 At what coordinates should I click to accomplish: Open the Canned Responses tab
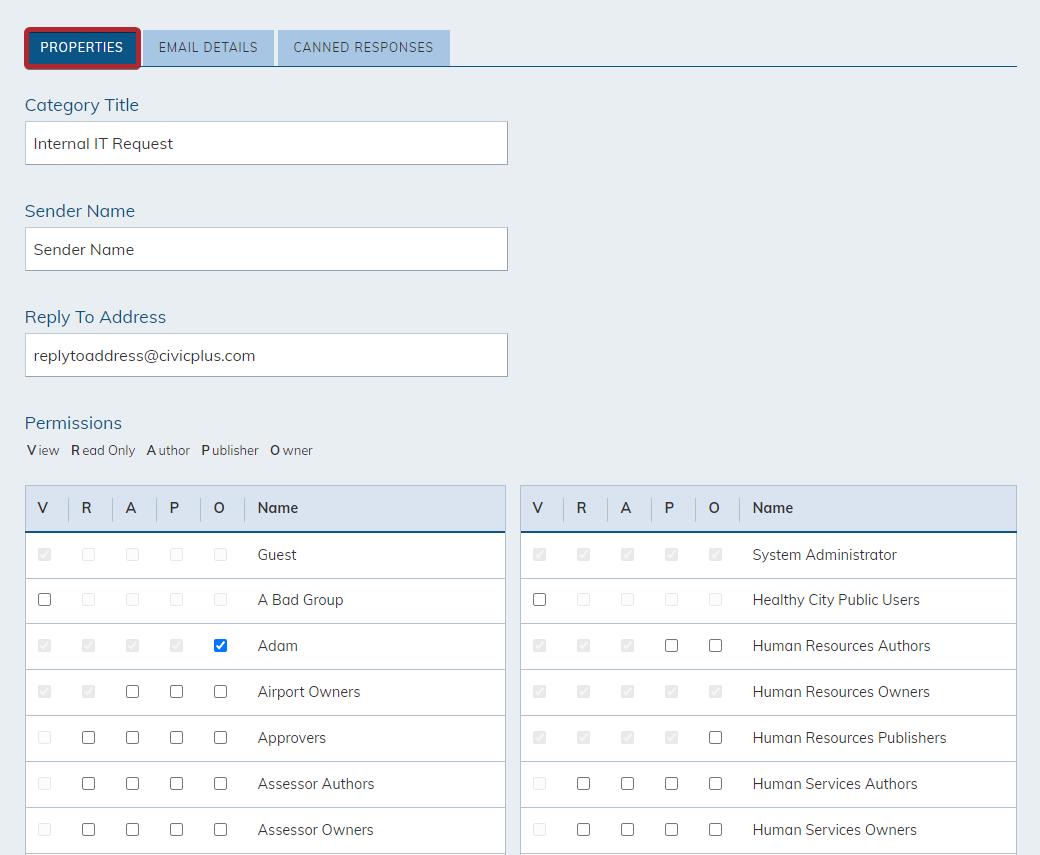pyautogui.click(x=363, y=48)
